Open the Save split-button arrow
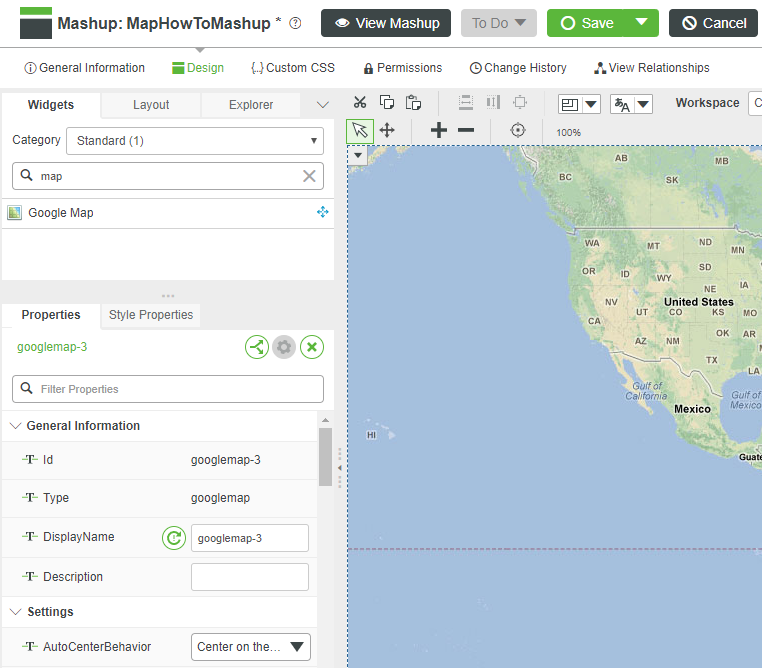 [641, 23]
